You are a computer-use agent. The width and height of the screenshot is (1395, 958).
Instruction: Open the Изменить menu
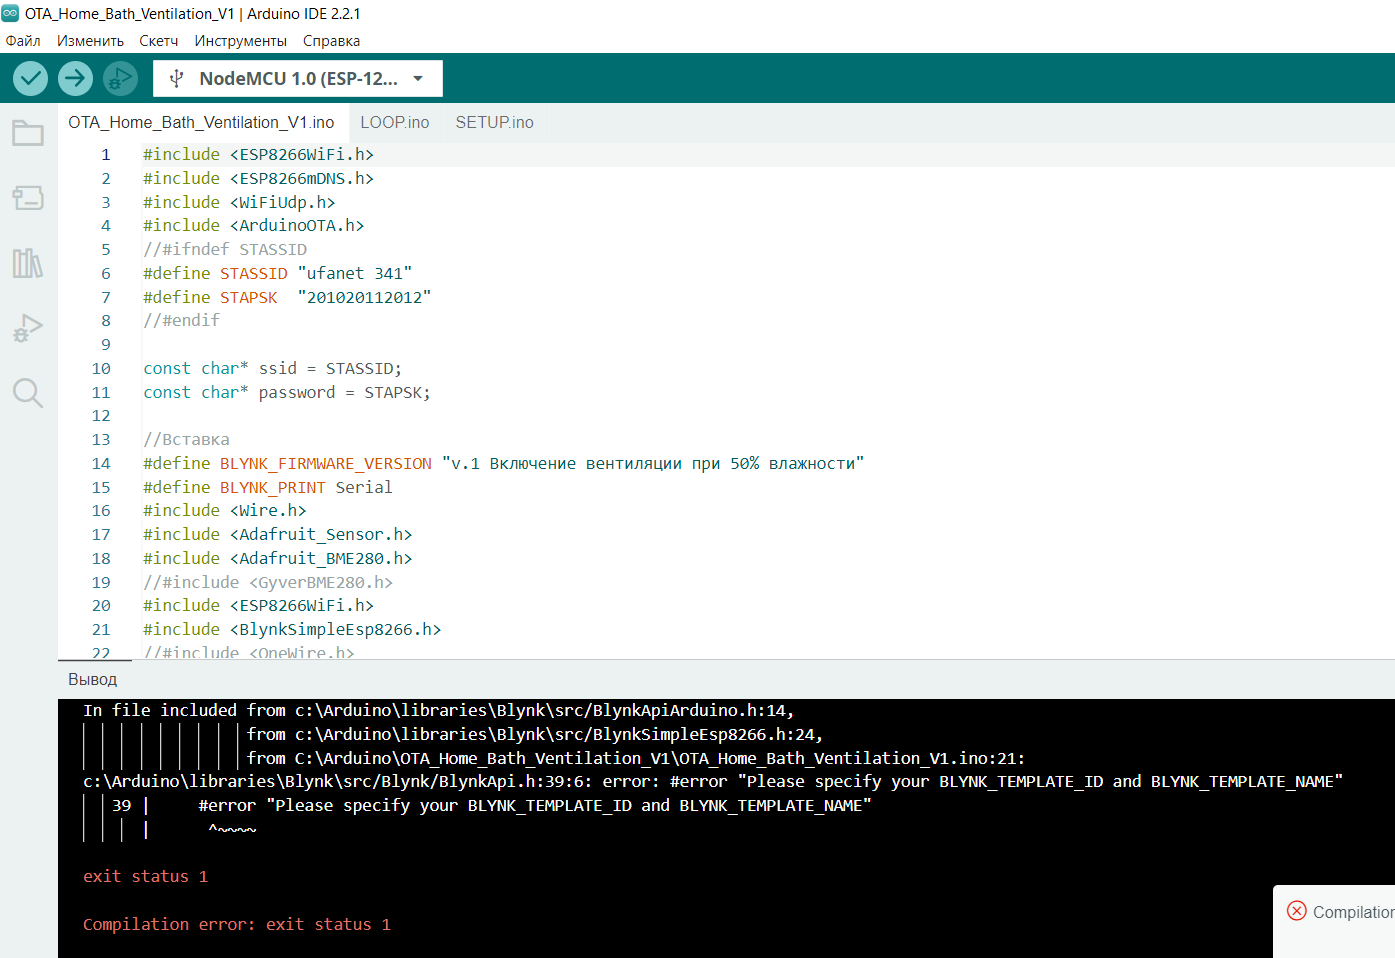(90, 41)
